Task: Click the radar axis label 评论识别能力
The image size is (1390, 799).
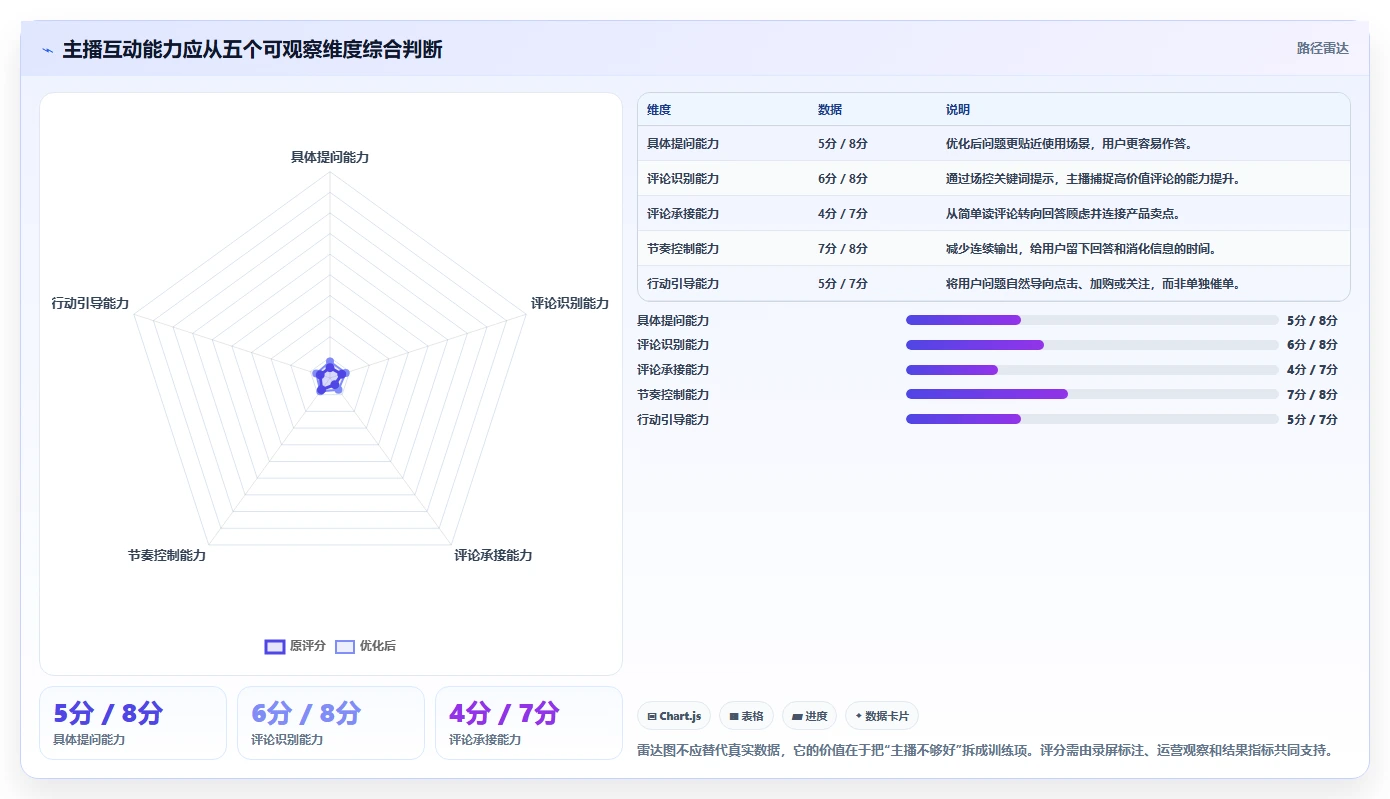Action: tap(570, 303)
